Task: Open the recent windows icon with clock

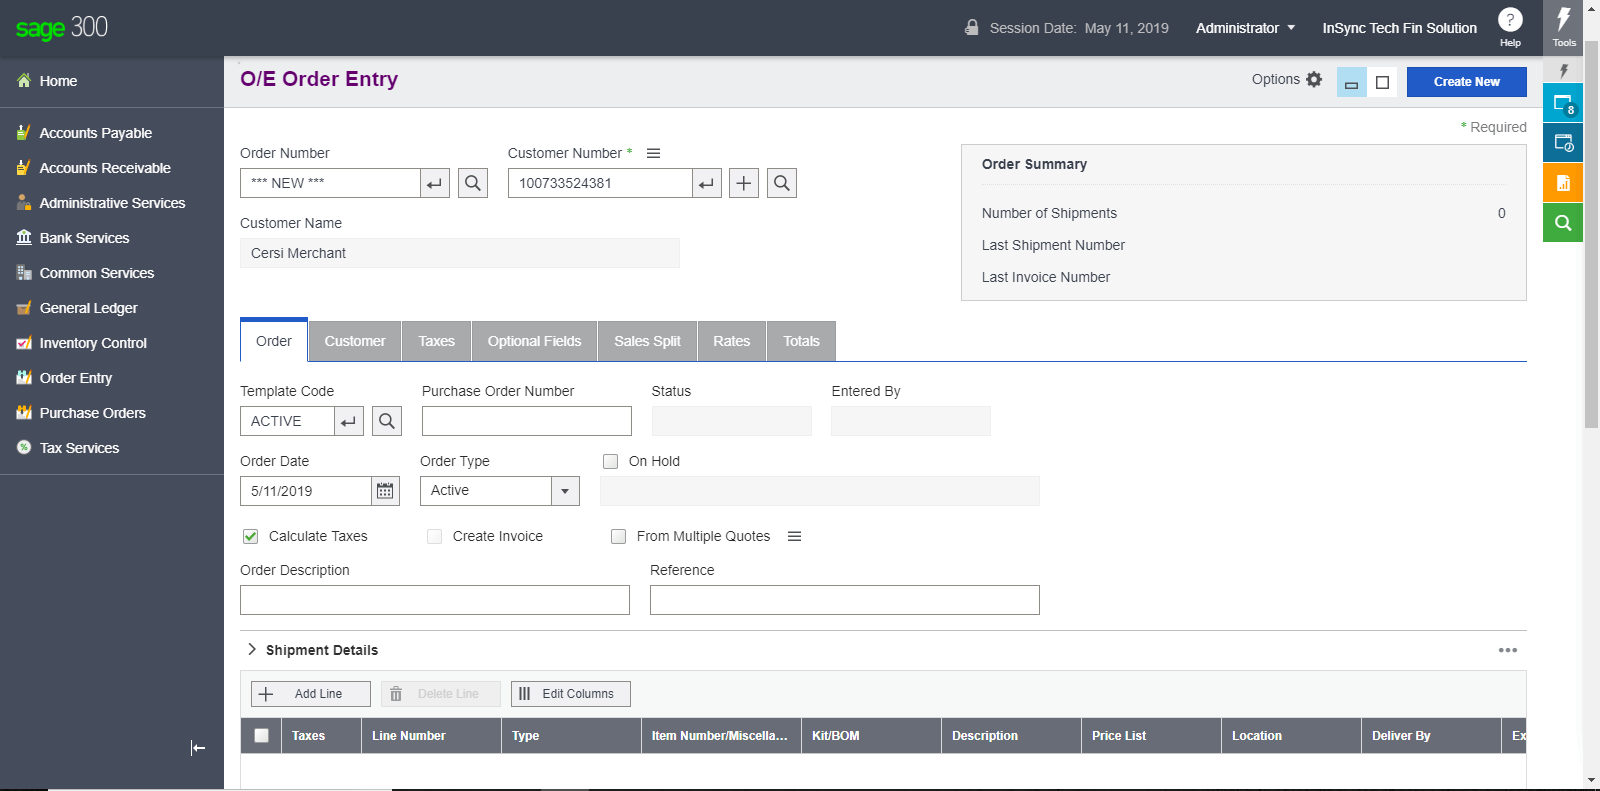Action: click(x=1563, y=143)
